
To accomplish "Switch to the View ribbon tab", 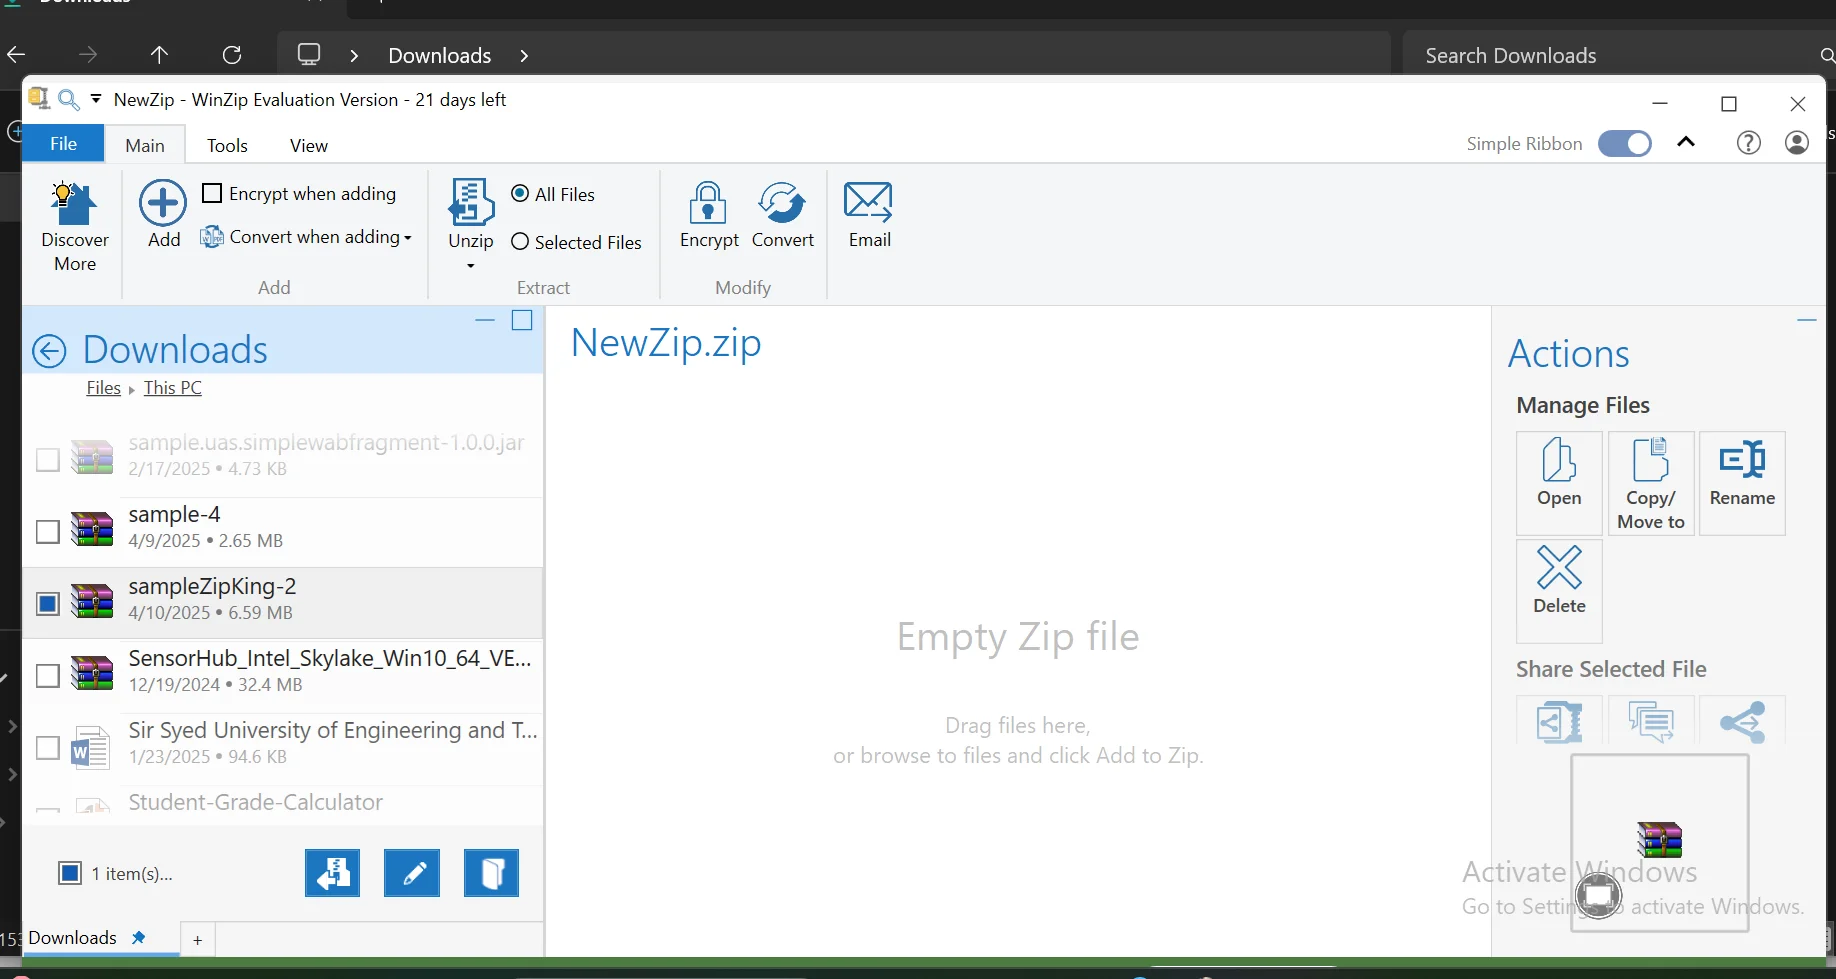I will pos(309,145).
